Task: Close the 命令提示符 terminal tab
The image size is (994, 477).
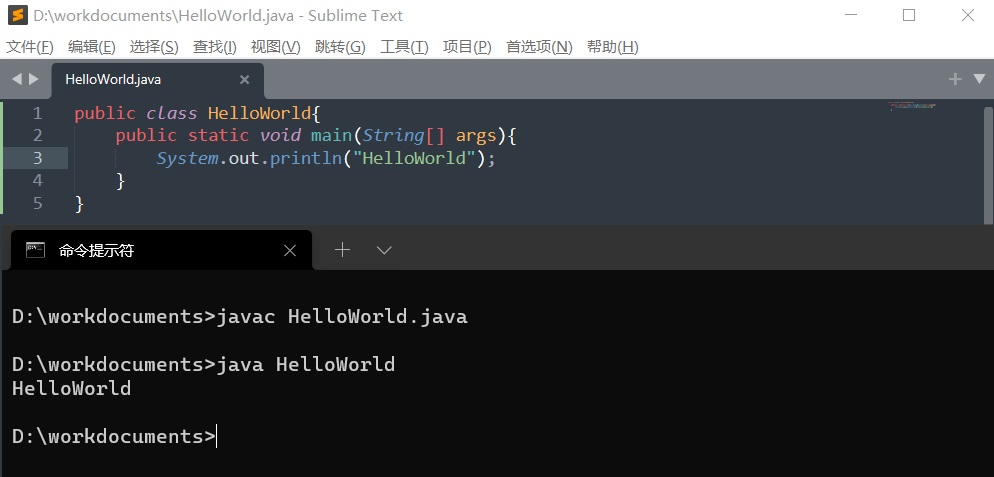Action: pyautogui.click(x=290, y=251)
